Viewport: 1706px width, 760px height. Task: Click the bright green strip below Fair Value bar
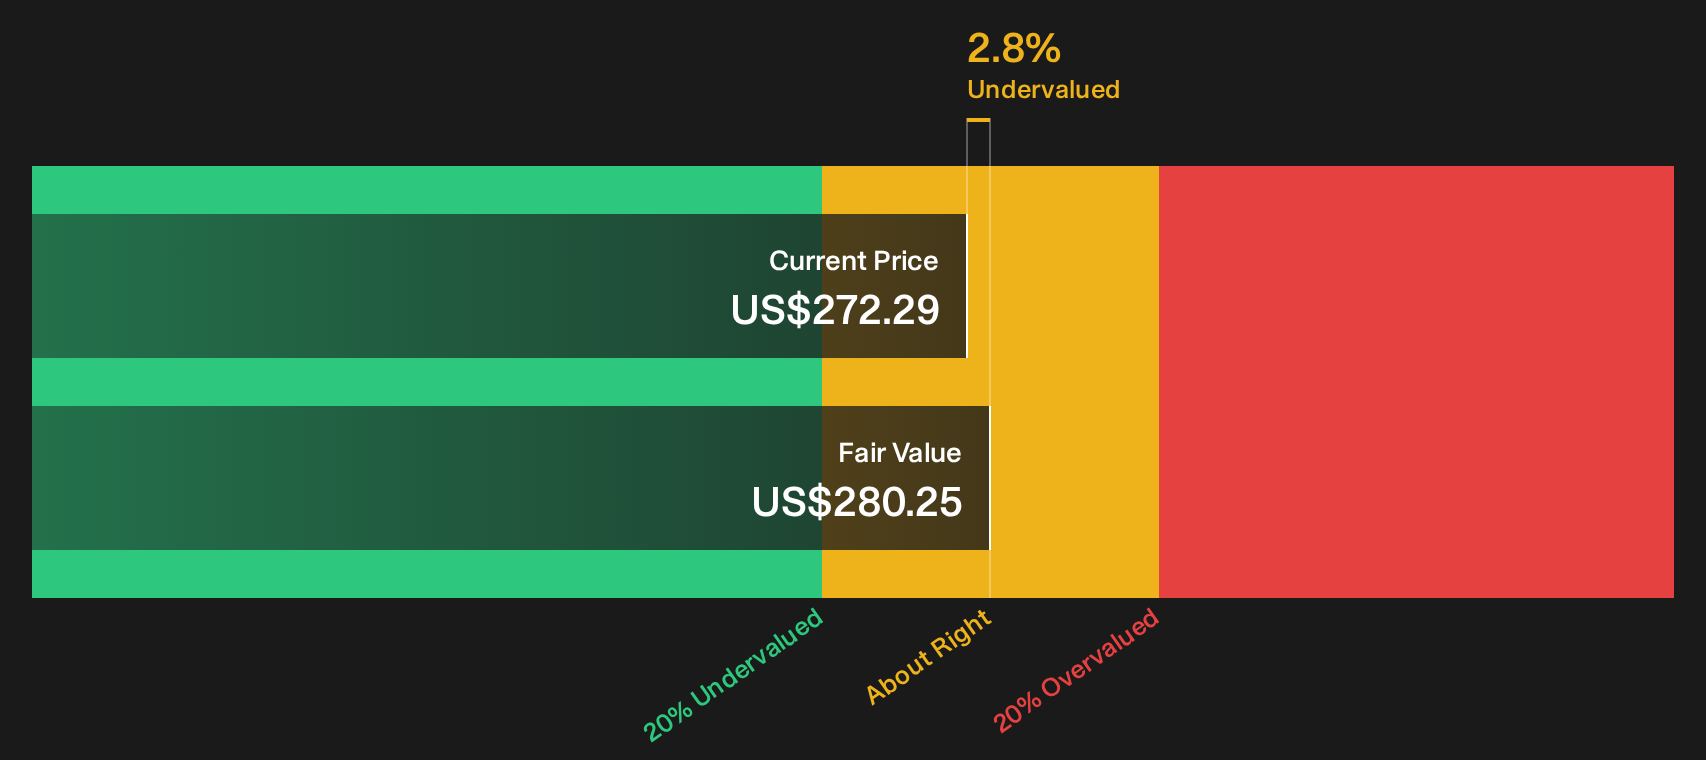click(x=427, y=574)
